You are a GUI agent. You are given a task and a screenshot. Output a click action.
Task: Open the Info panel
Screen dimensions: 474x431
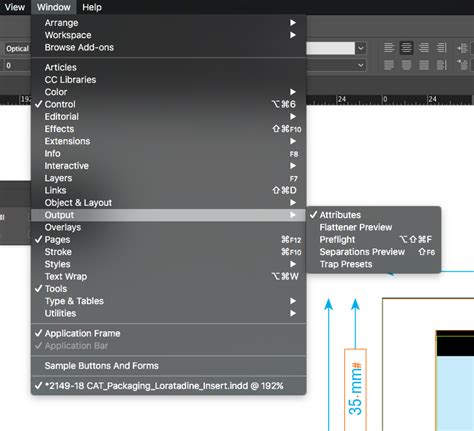pyautogui.click(x=169, y=153)
